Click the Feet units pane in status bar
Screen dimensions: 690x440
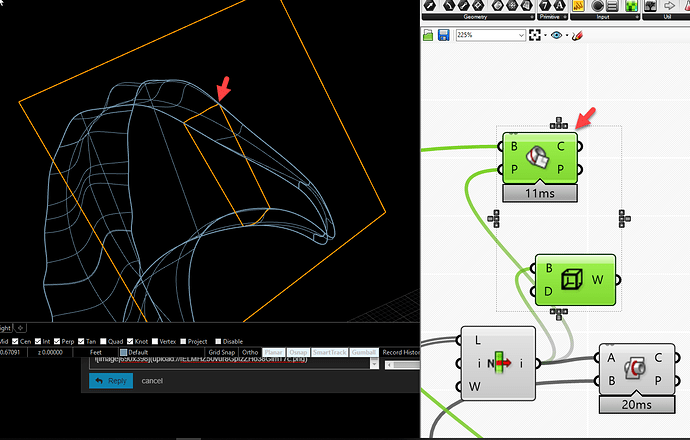click(x=95, y=352)
